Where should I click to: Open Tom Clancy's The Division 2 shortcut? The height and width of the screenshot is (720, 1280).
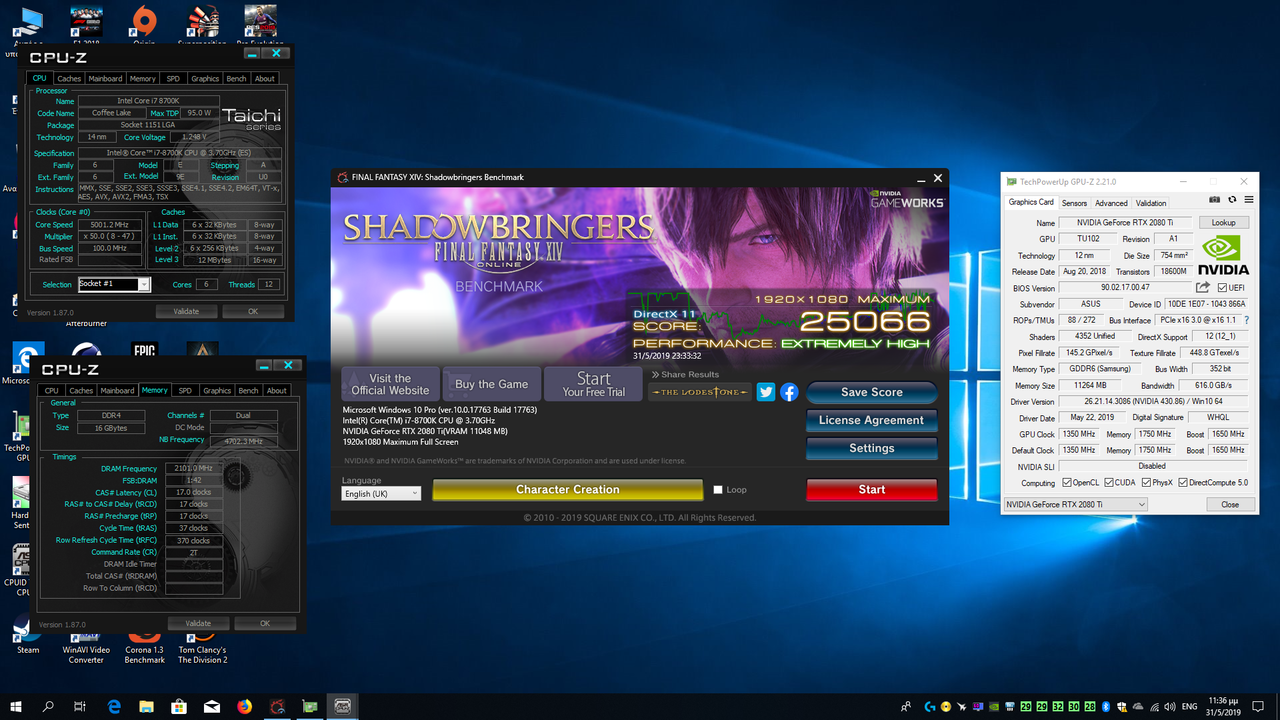point(202,645)
